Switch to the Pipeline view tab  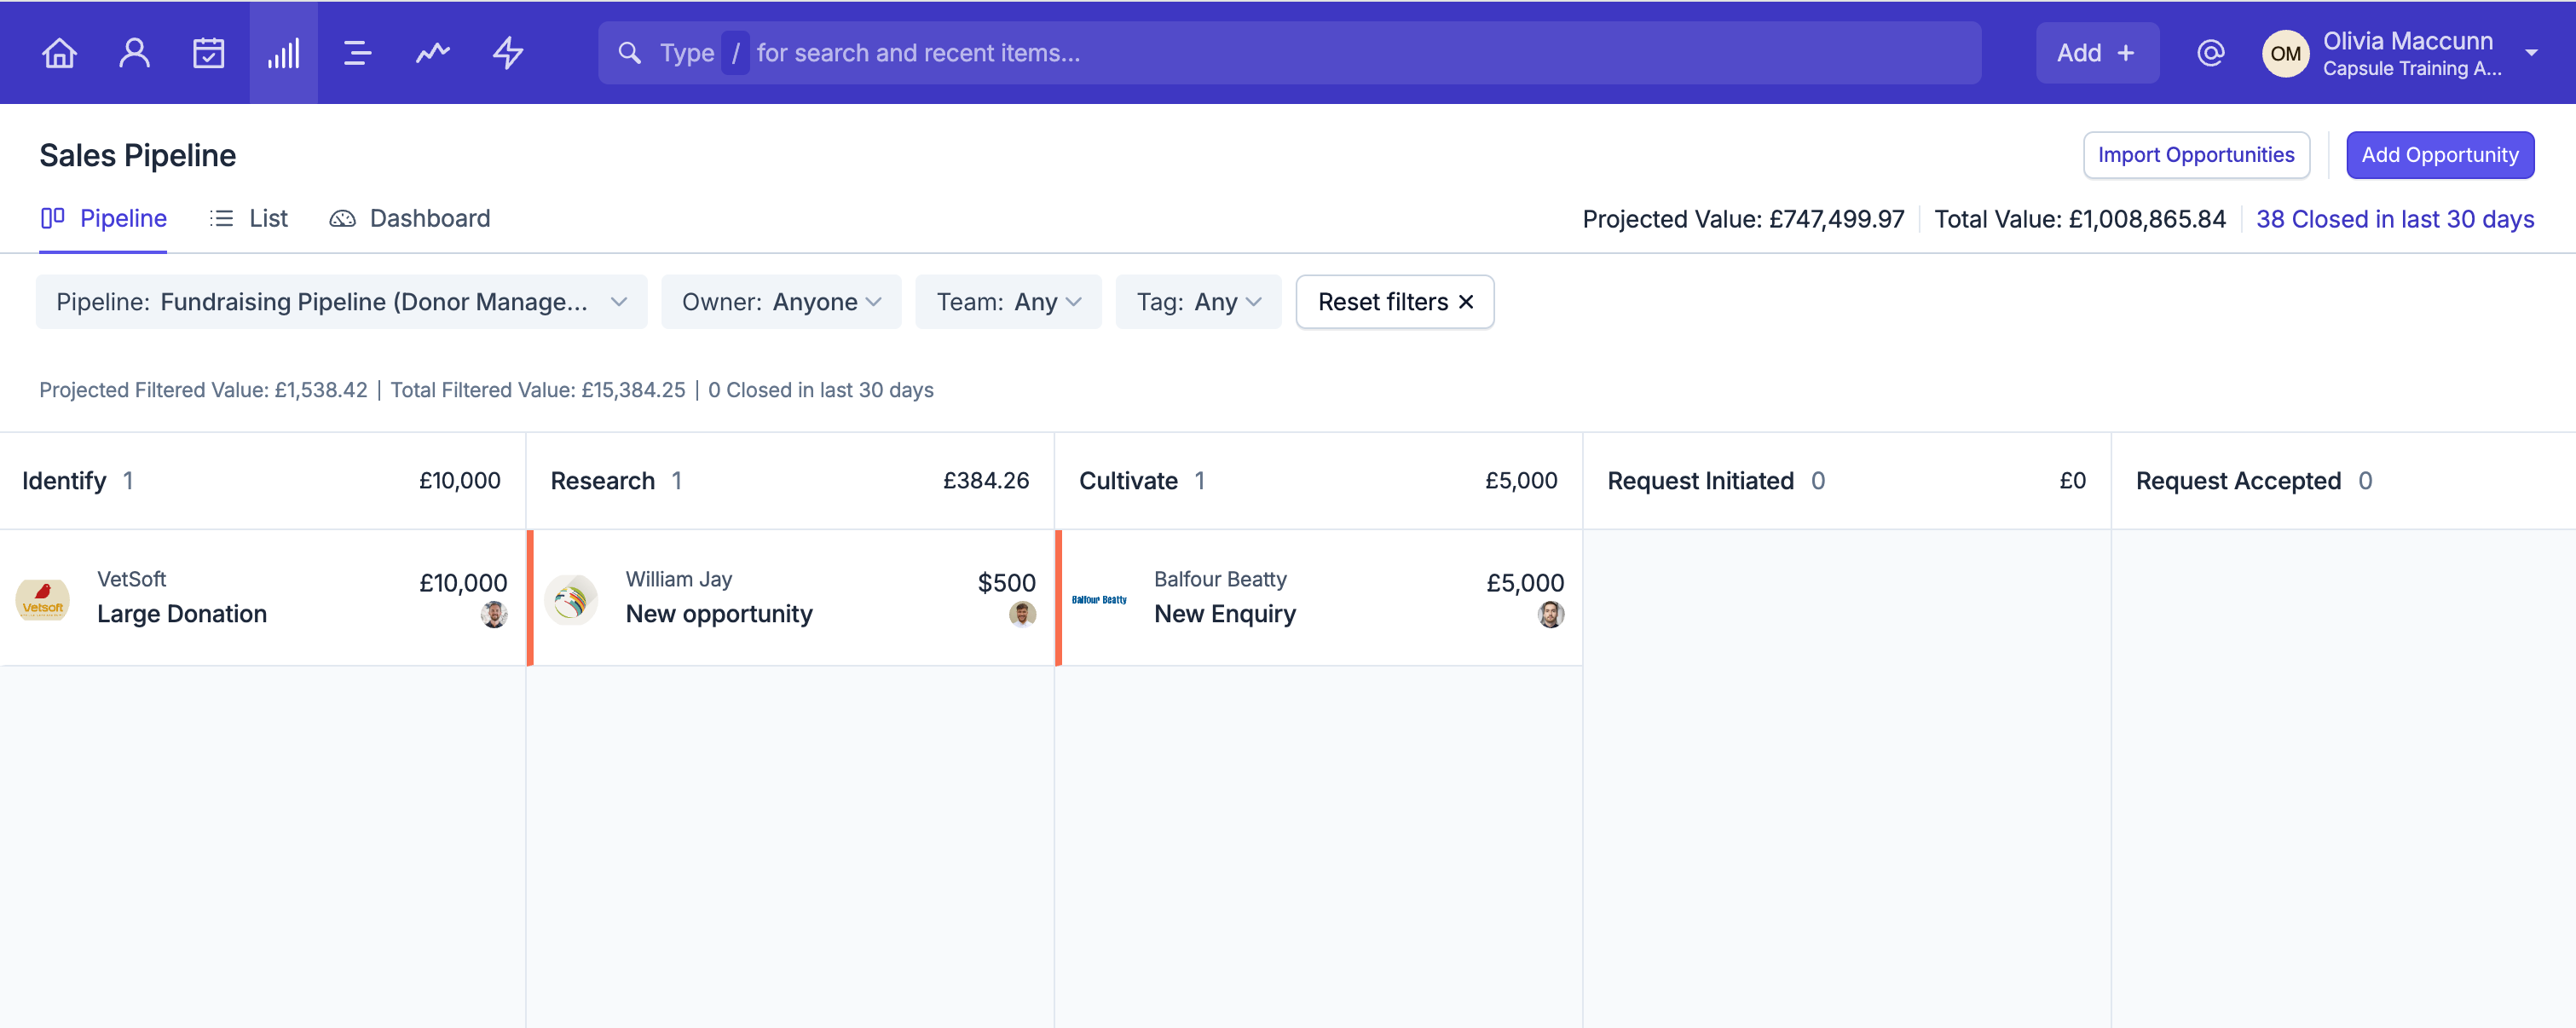point(104,218)
